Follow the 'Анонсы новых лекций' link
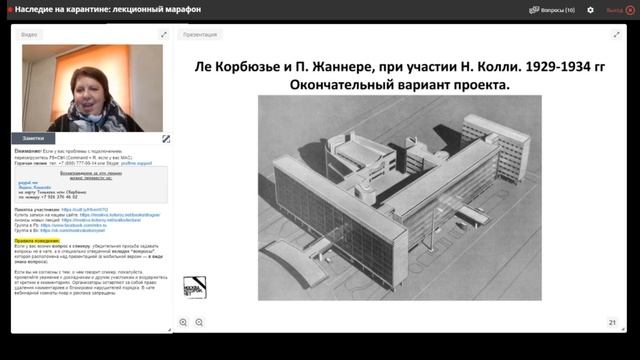This screenshot has width=640, height=360. pyautogui.click(x=101, y=220)
